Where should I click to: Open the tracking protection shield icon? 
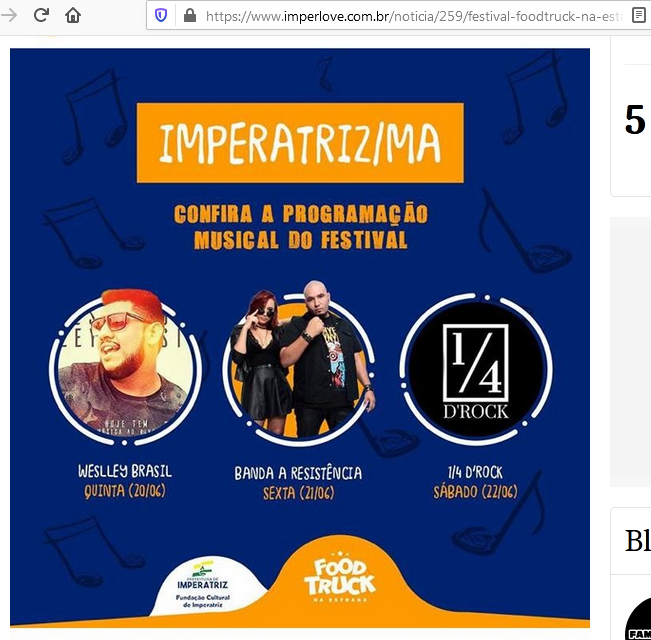(161, 16)
